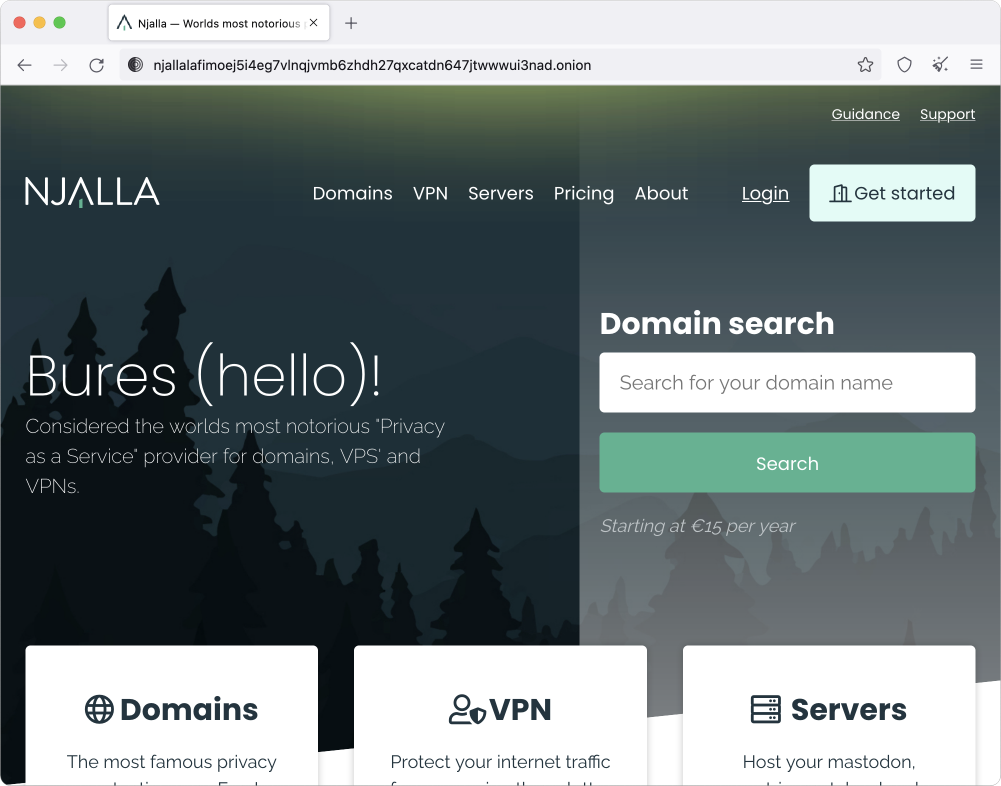Open the Servers navigation item

(x=500, y=193)
